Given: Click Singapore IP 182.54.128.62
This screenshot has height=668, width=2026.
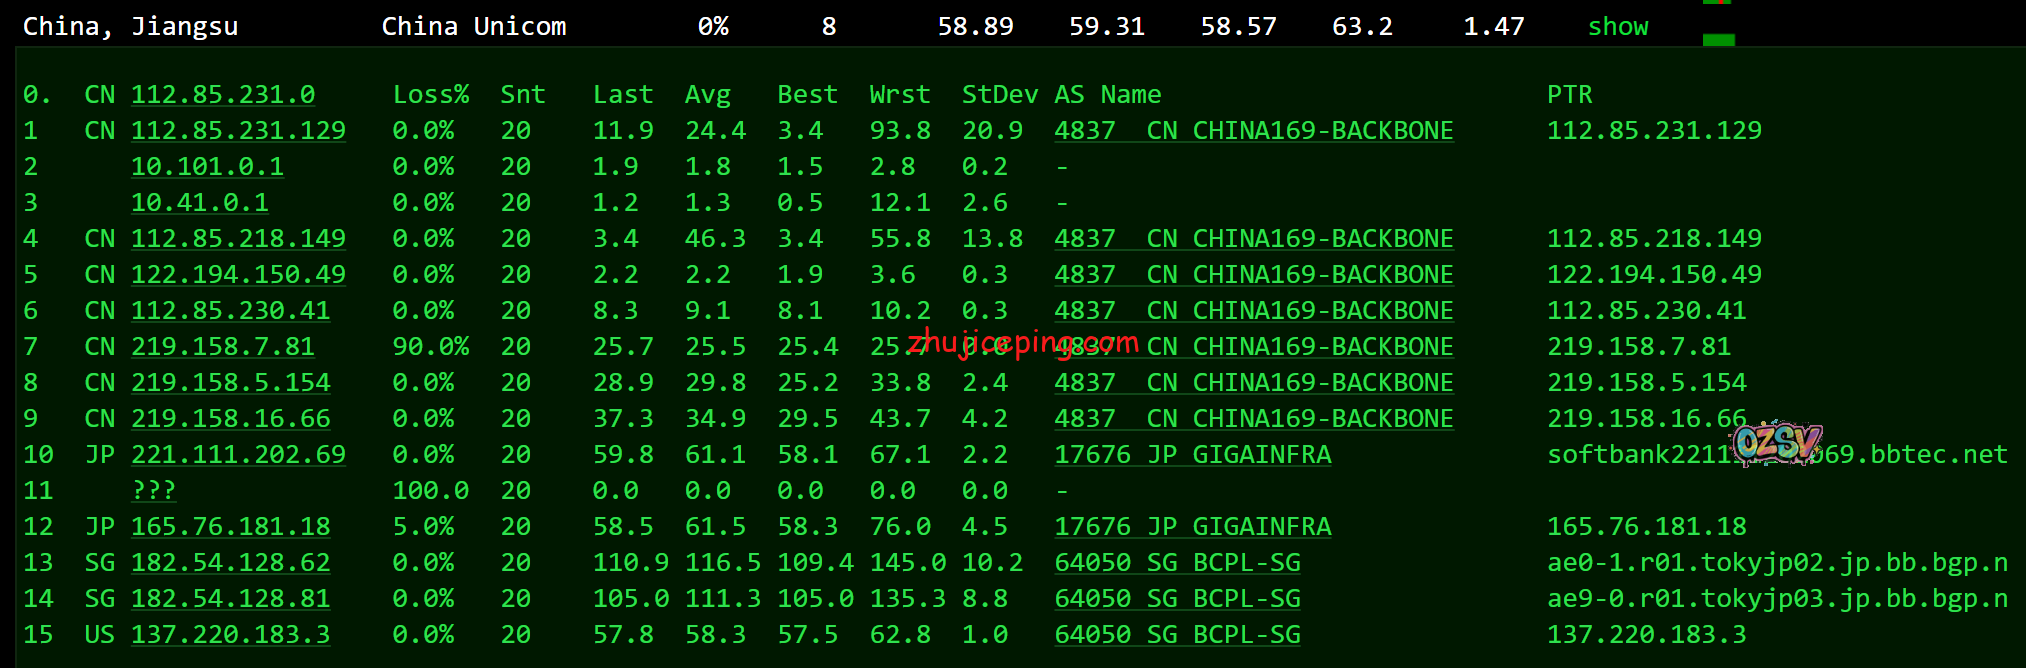Looking at the screenshot, I should [230, 563].
